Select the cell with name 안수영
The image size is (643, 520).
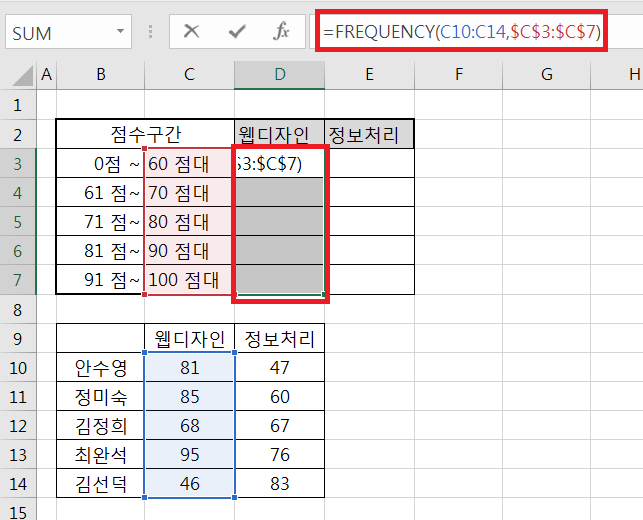pos(100,368)
